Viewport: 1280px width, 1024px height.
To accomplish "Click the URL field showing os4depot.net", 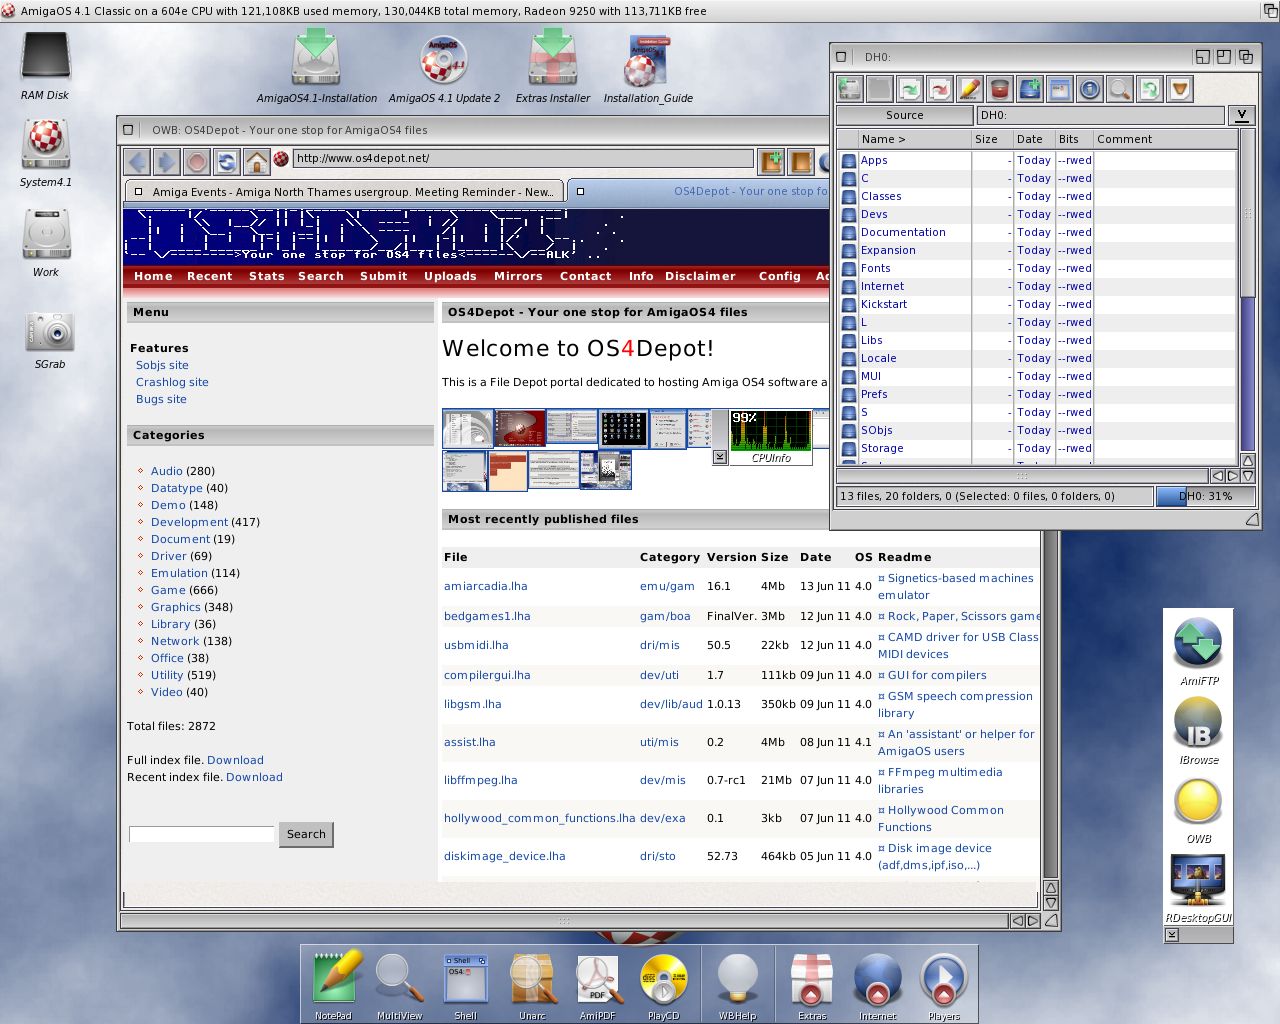I will (523, 158).
